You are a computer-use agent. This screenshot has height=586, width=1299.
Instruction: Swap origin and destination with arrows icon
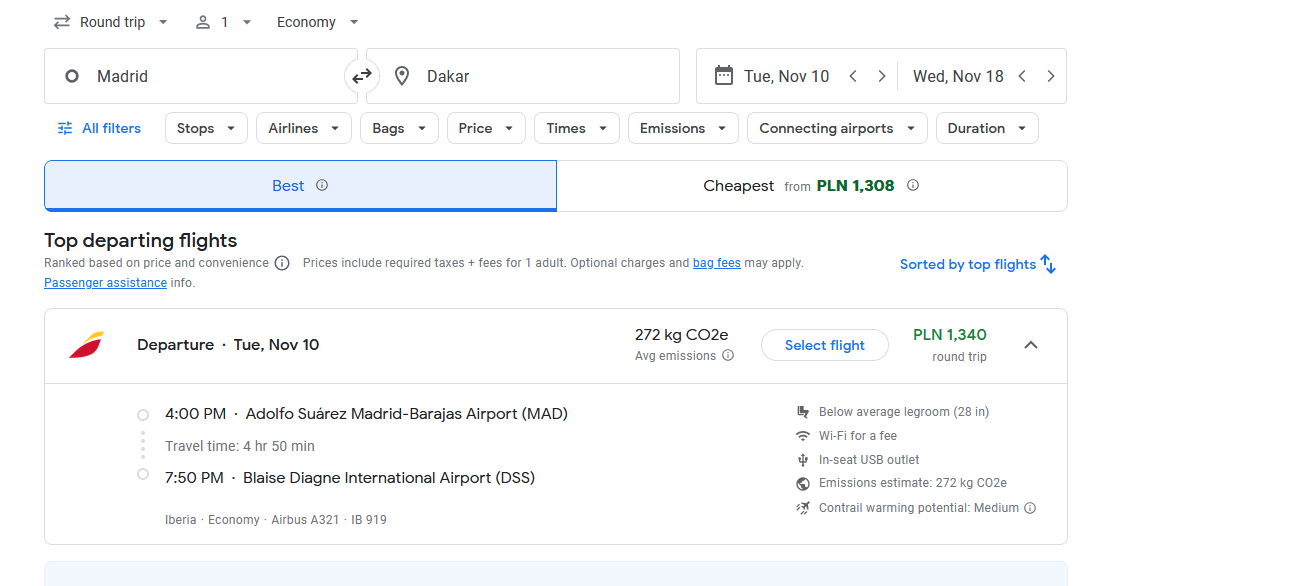(361, 76)
